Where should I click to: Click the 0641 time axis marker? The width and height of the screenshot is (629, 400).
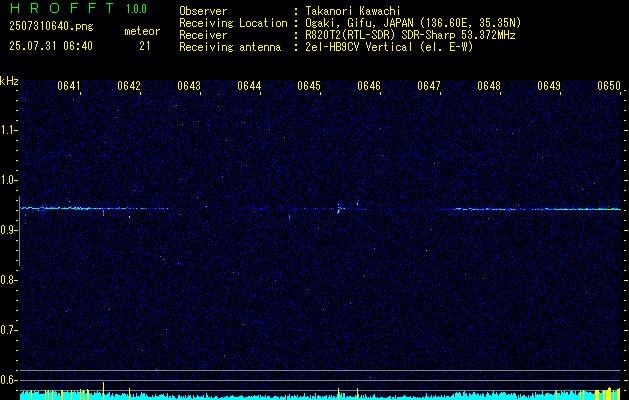coord(69,86)
